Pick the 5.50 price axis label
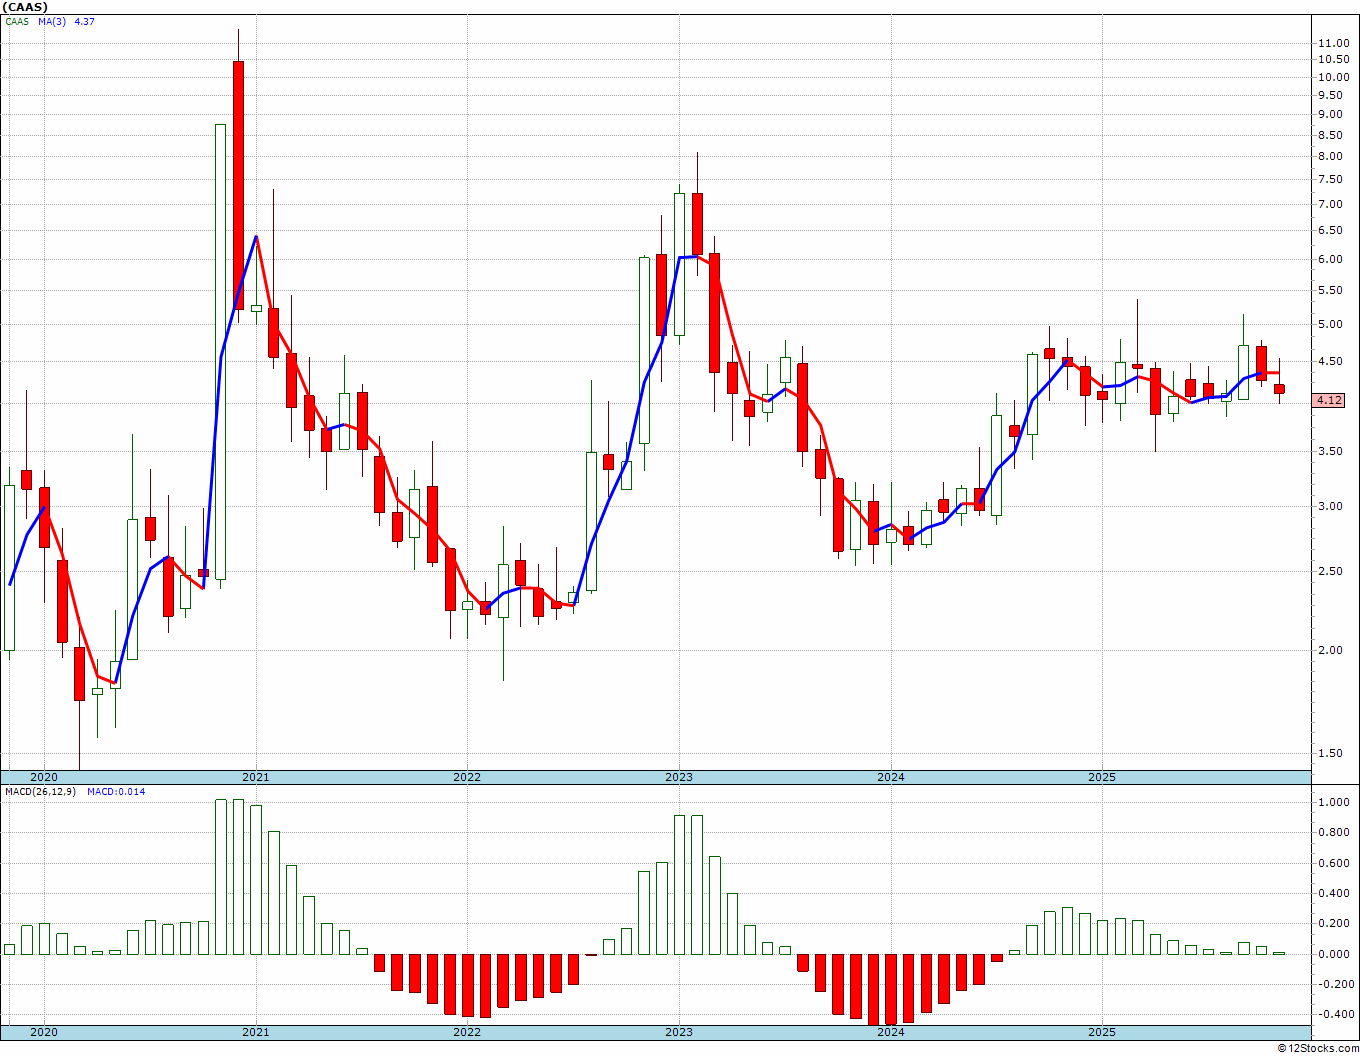The width and height of the screenshot is (1360, 1056). click(1331, 290)
